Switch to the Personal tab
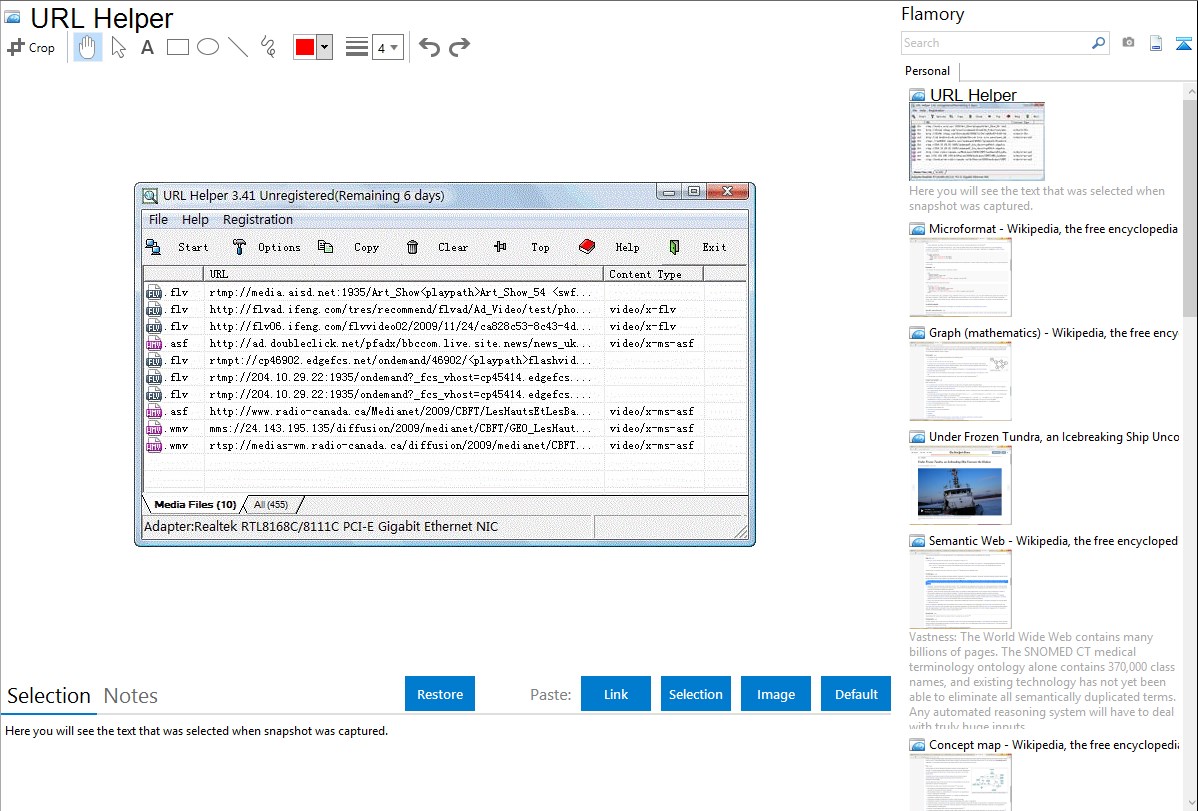 pyautogui.click(x=928, y=71)
